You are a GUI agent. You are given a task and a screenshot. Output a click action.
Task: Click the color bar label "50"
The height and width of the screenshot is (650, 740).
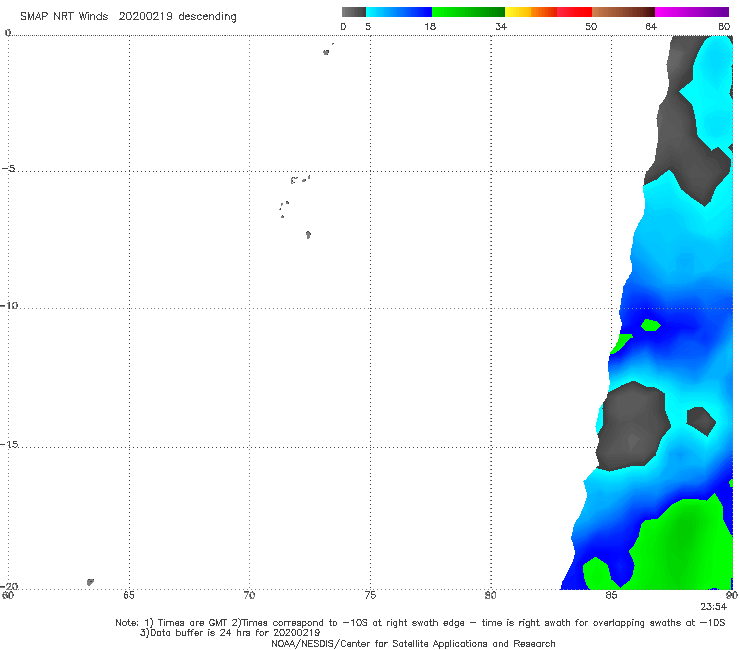click(x=591, y=27)
